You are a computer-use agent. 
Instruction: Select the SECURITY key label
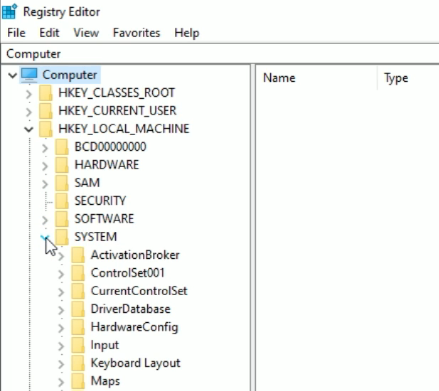(100, 201)
